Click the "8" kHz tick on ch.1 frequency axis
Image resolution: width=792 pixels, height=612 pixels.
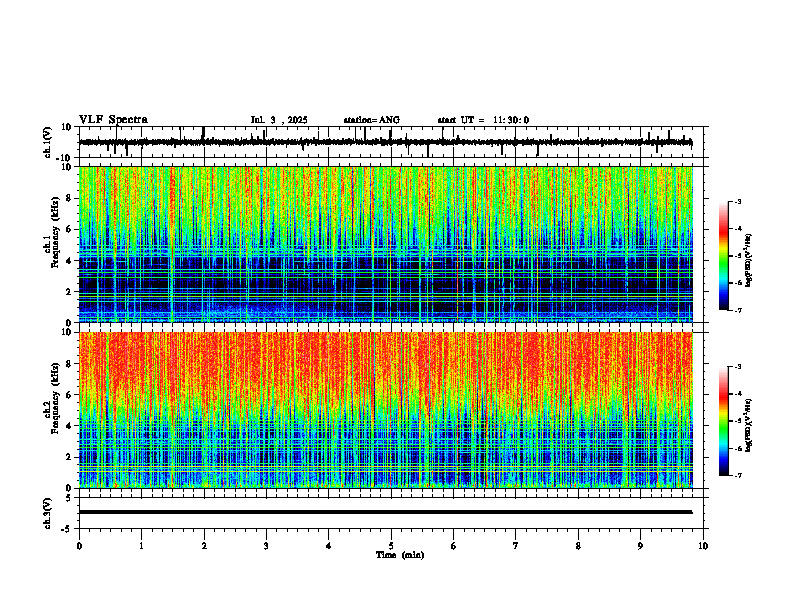(x=71, y=198)
